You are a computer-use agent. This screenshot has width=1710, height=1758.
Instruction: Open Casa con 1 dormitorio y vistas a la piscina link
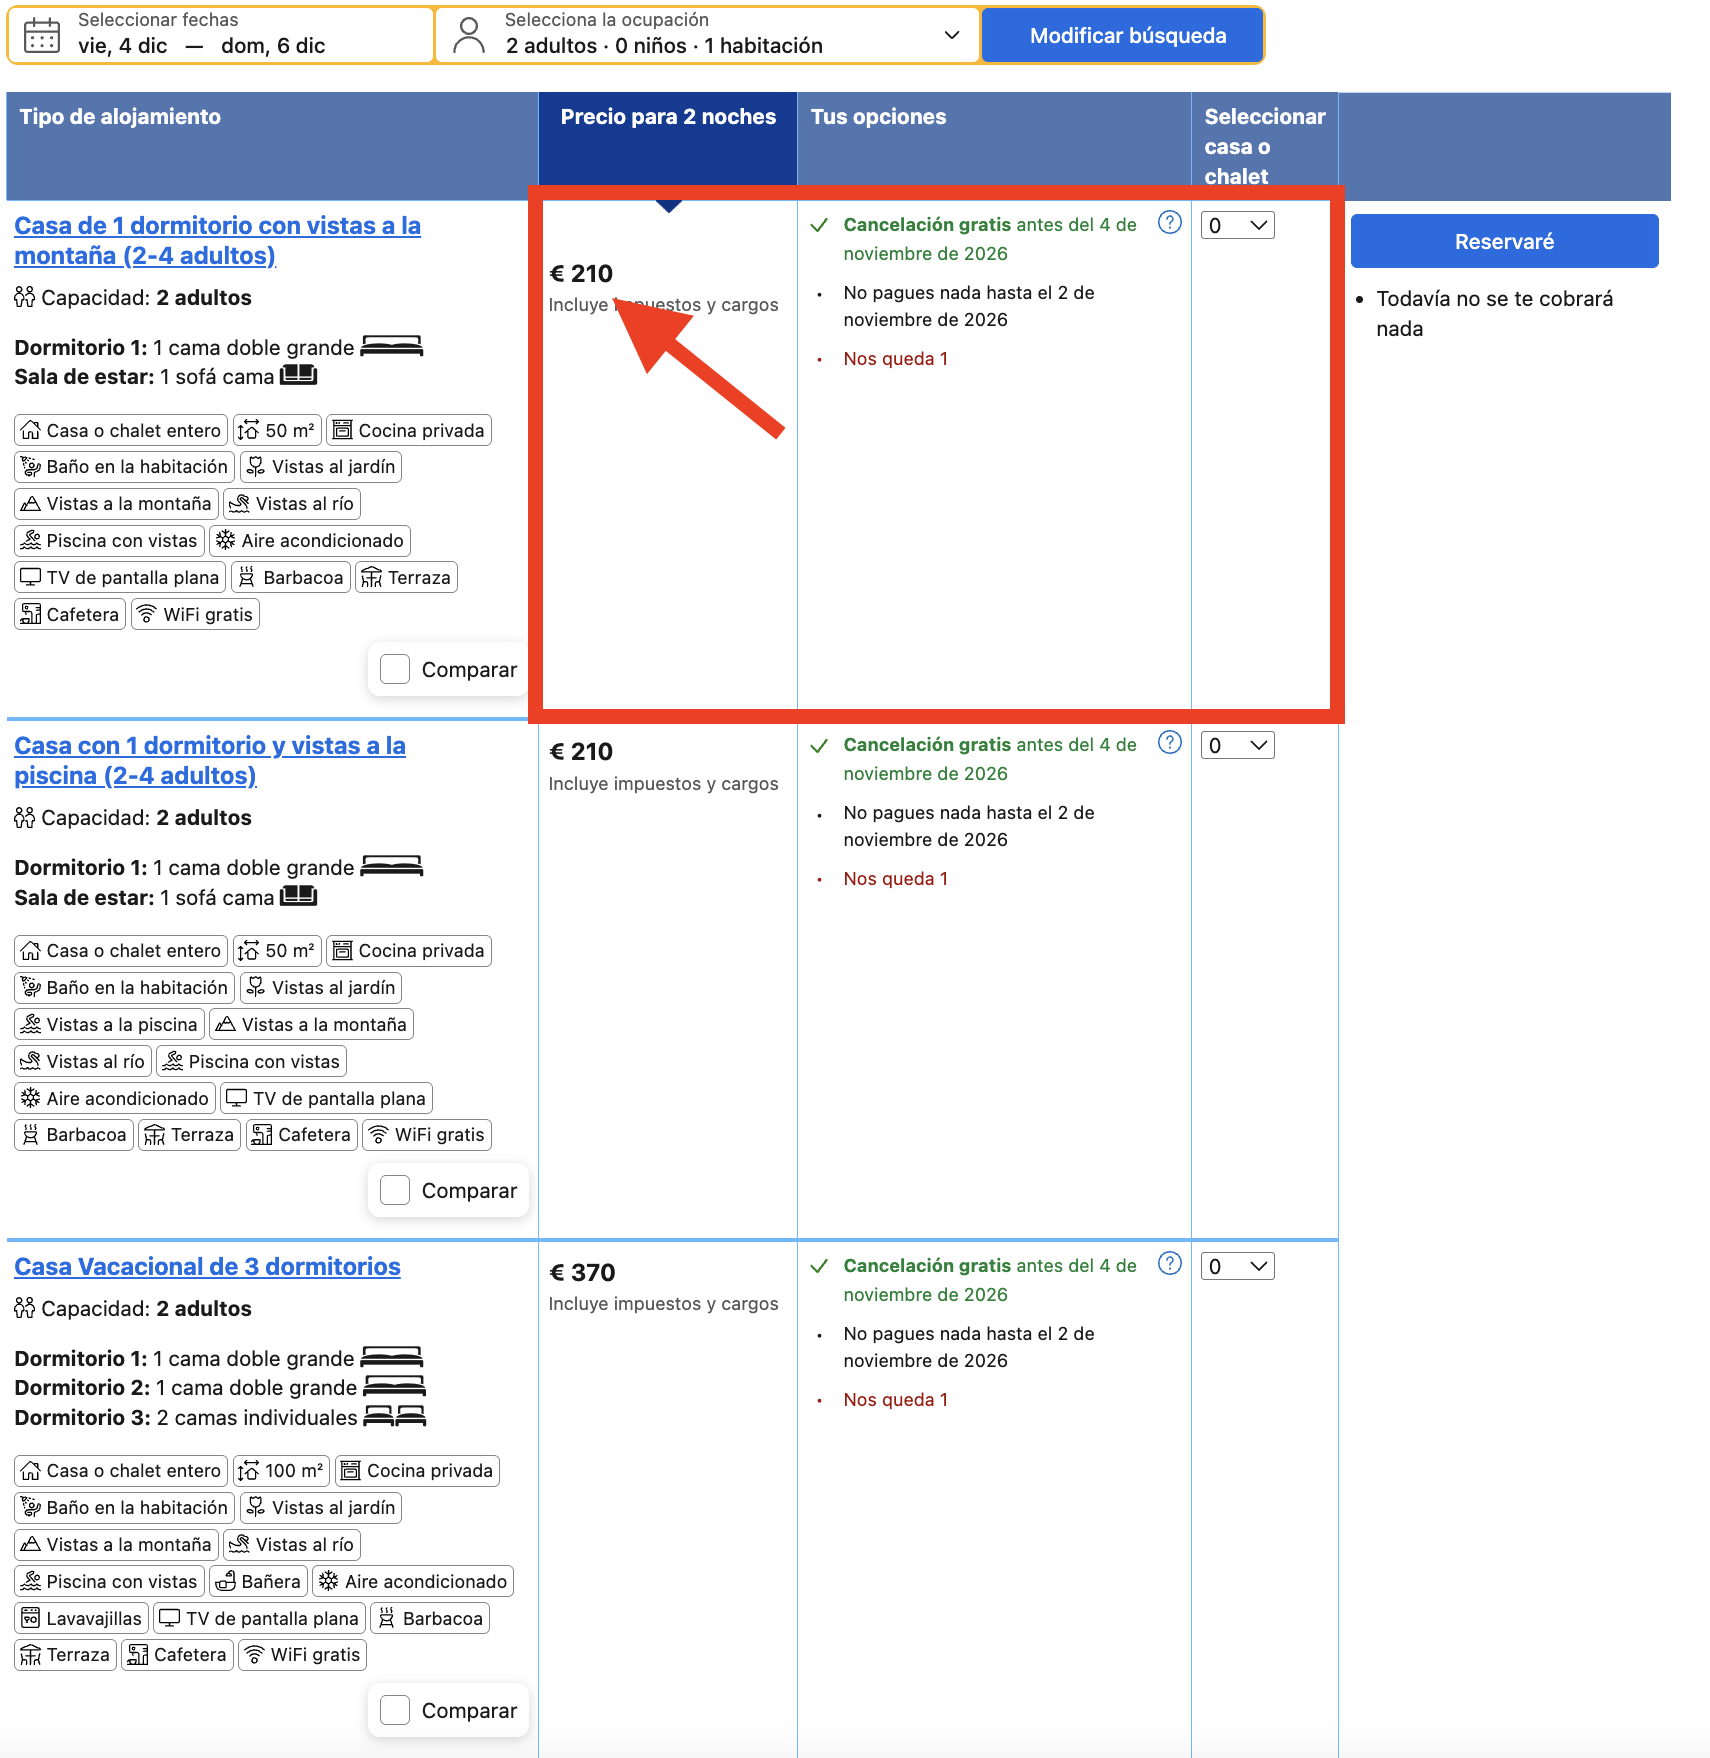[x=210, y=760]
